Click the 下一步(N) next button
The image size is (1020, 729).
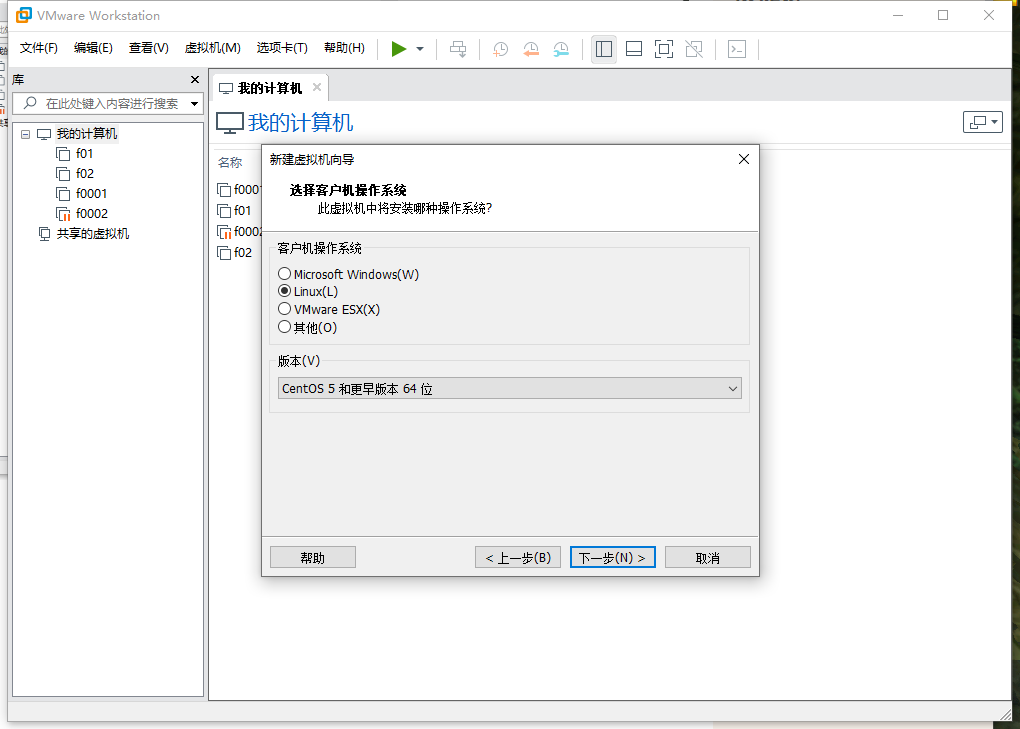613,557
